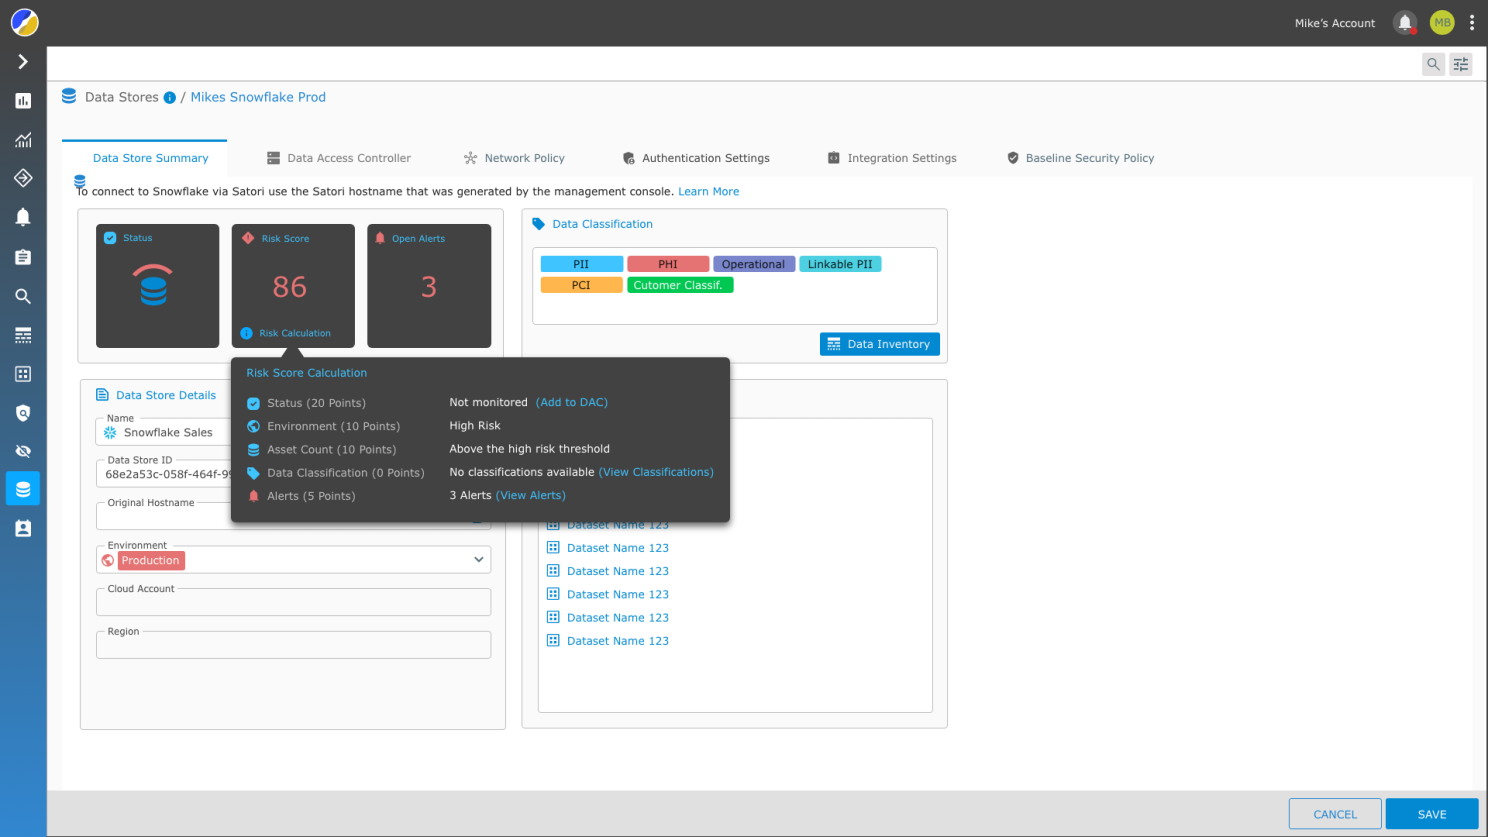Switch to the Data Access Controller tab

point(339,158)
